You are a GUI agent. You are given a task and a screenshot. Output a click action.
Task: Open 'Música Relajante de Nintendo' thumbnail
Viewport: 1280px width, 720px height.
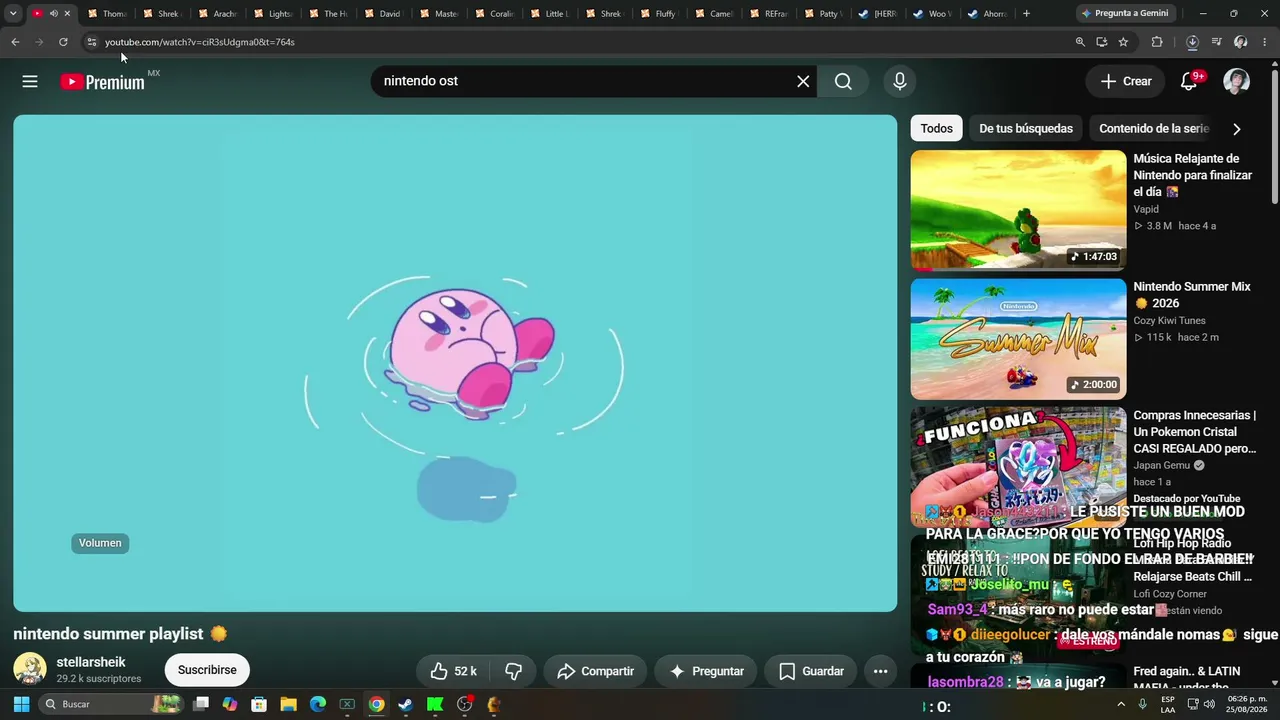pos(1018,210)
